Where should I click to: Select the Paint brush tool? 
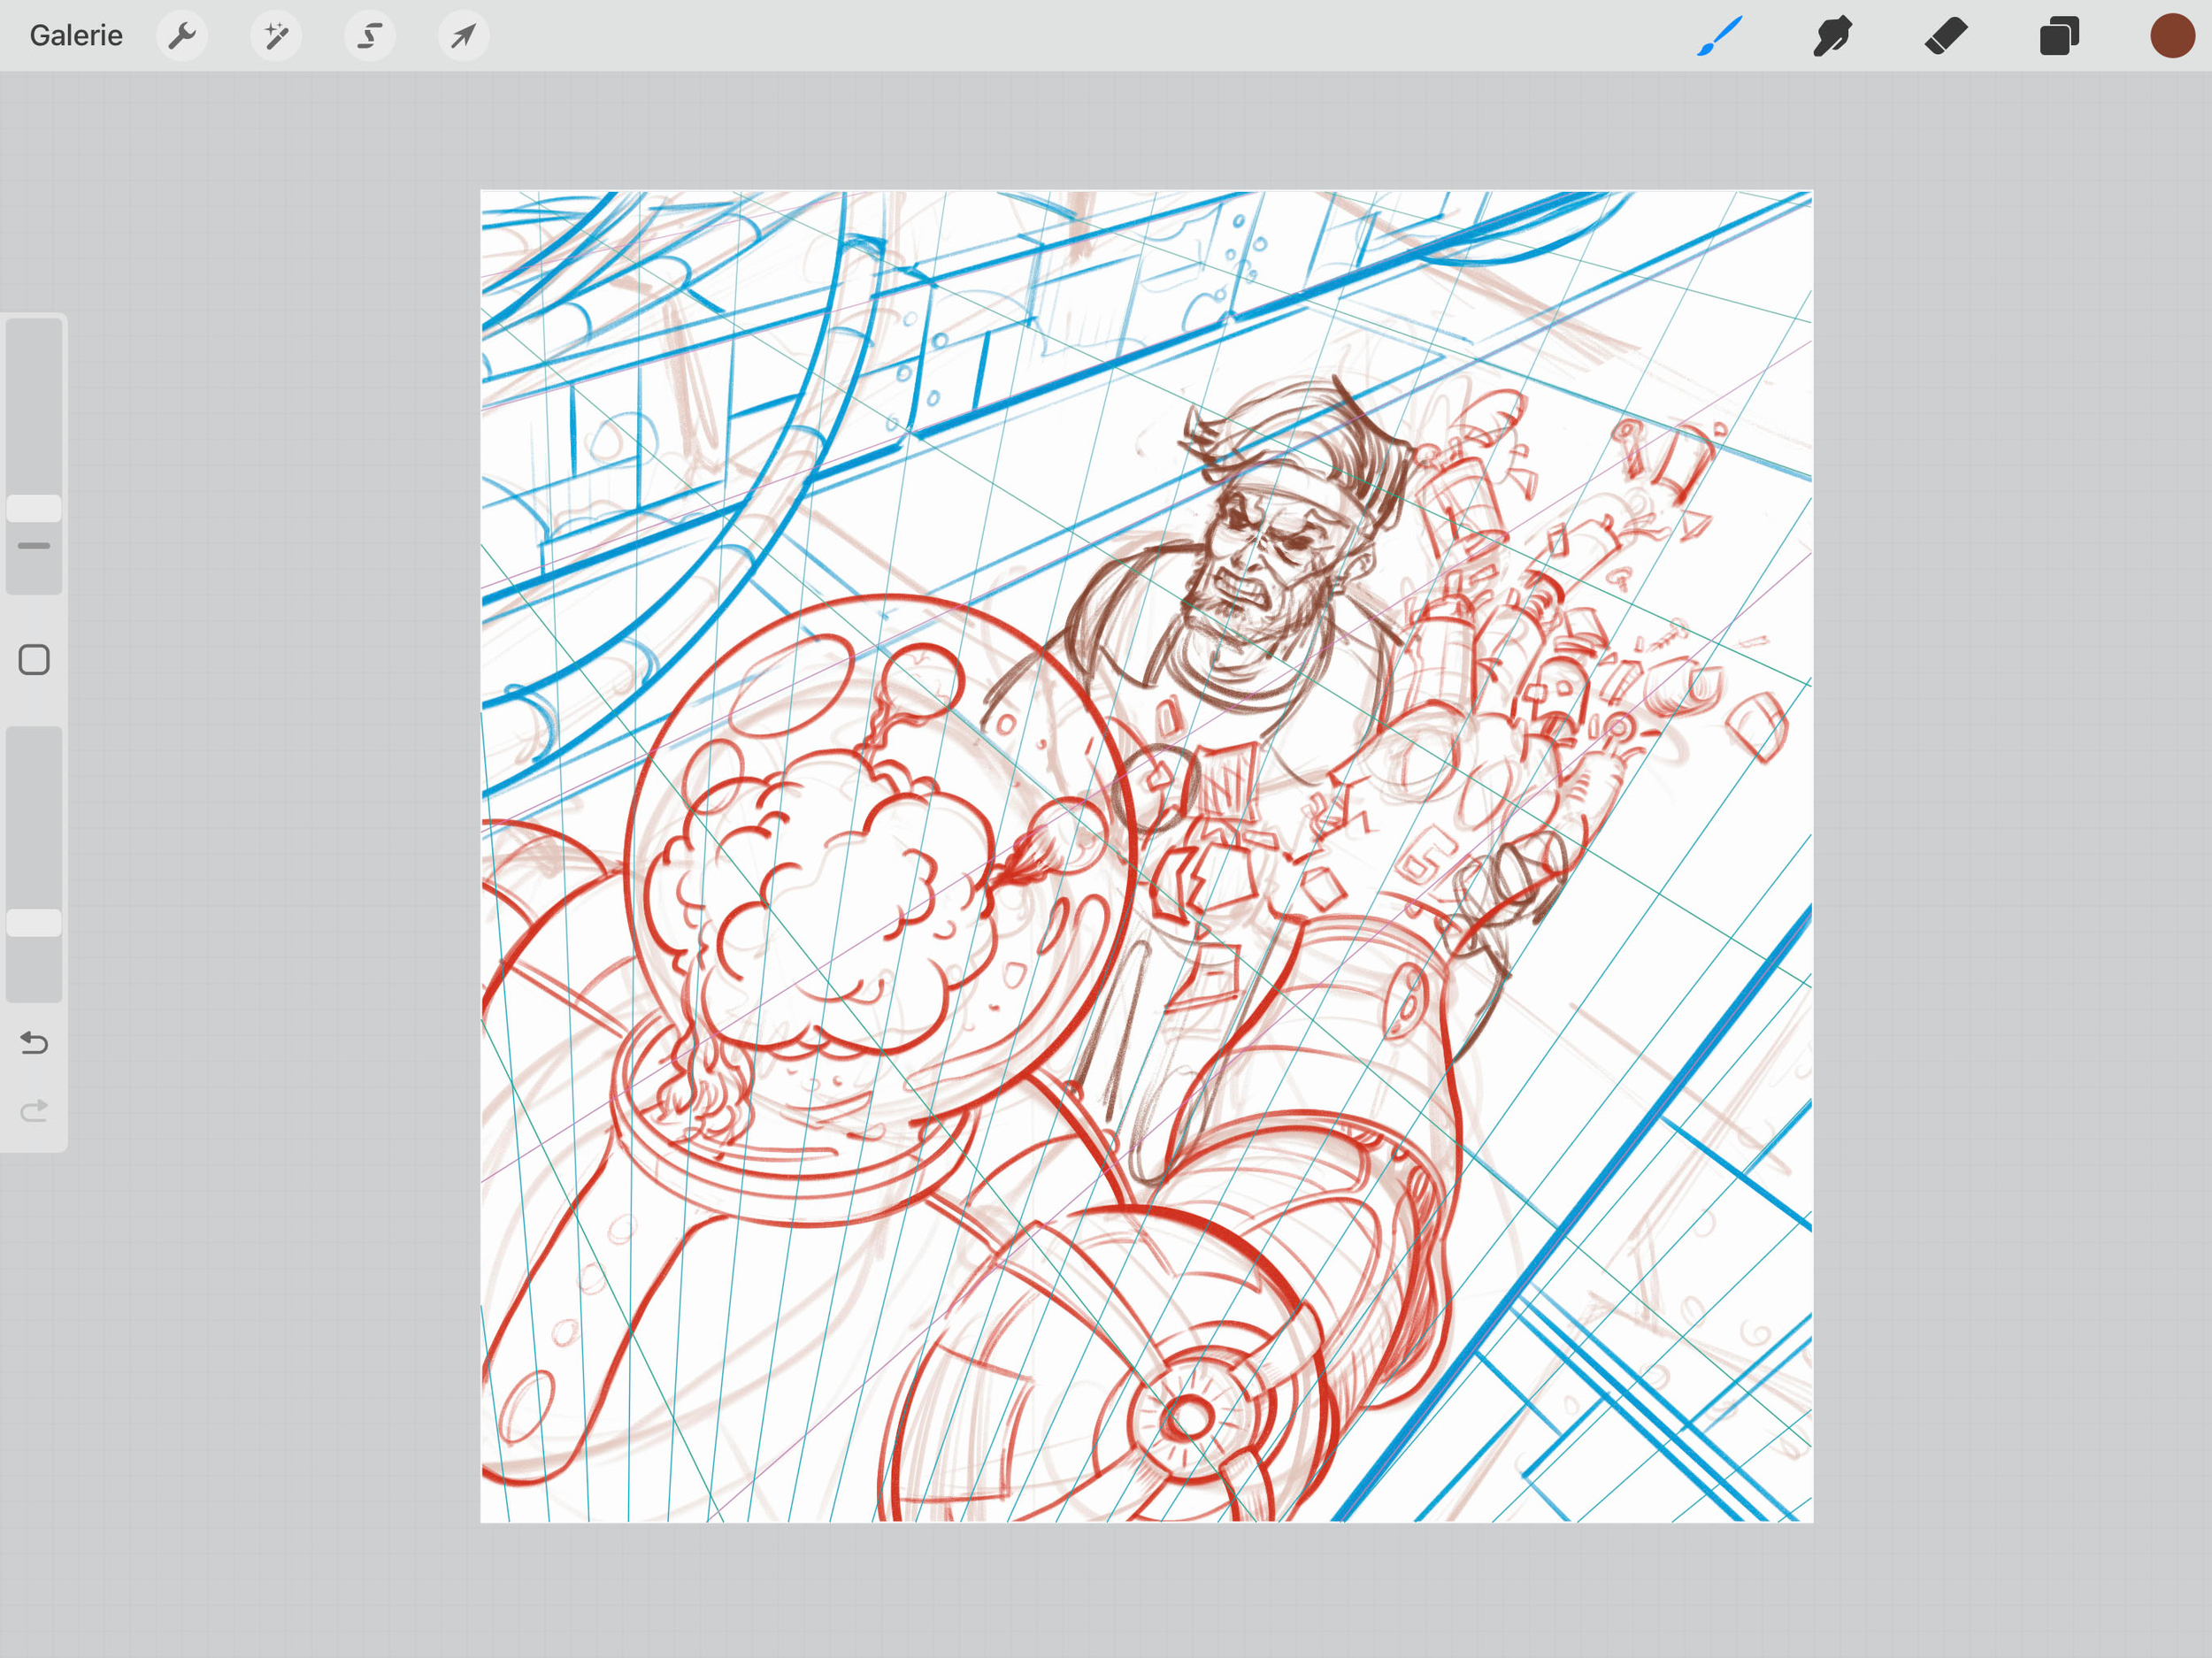(1720, 36)
